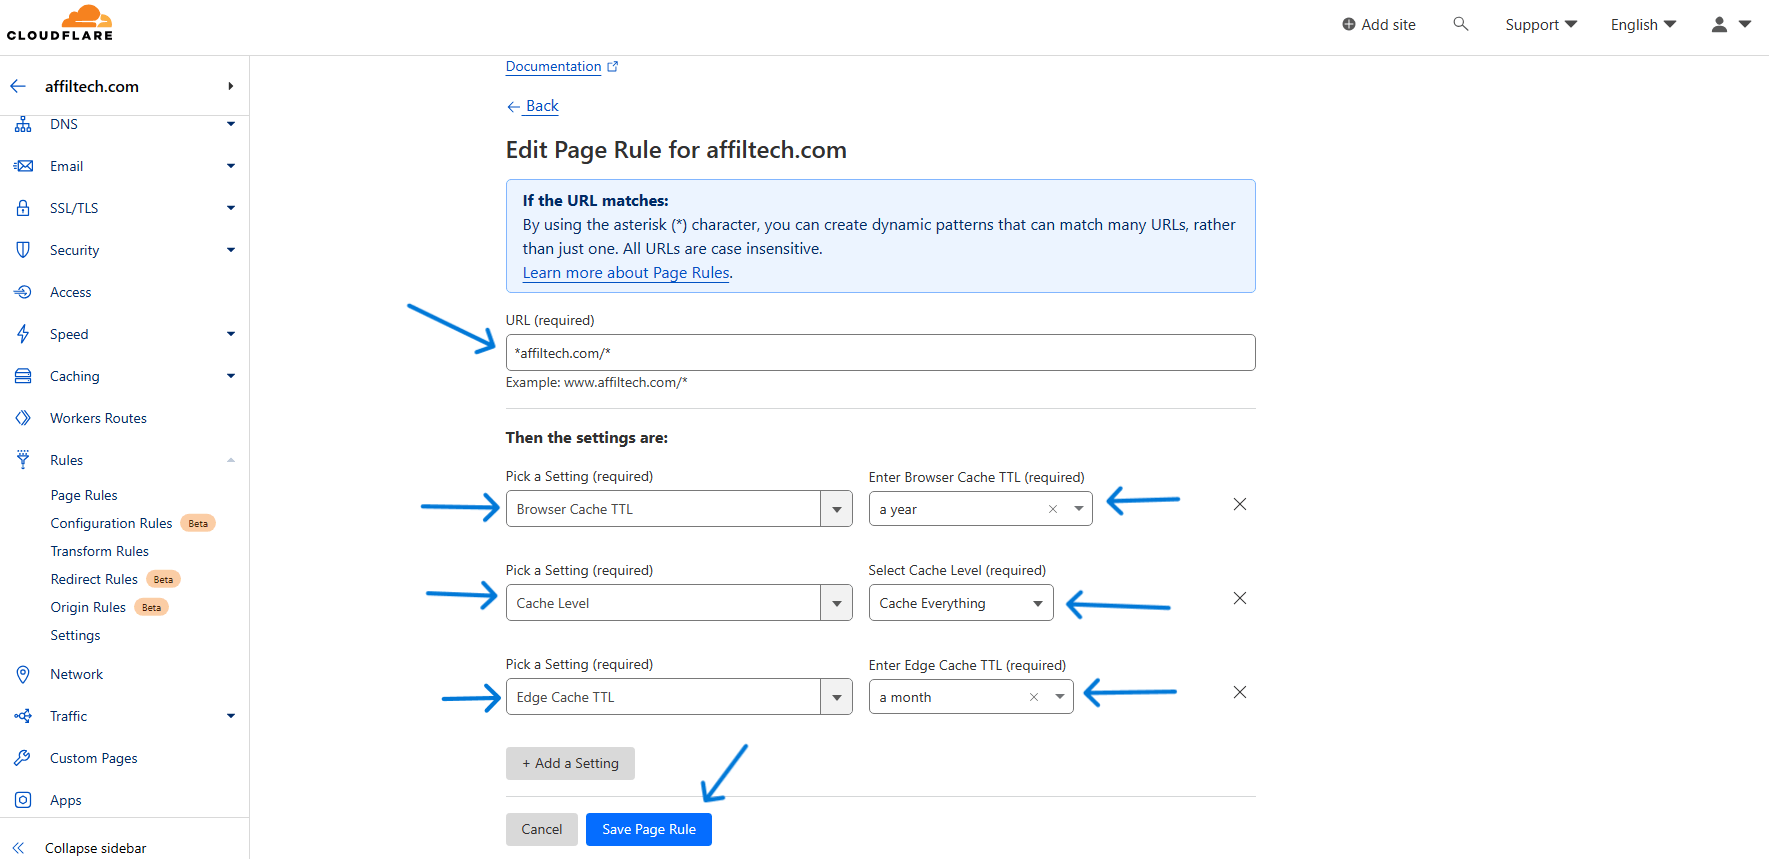
Task: Open the Documentation link
Action: point(553,67)
